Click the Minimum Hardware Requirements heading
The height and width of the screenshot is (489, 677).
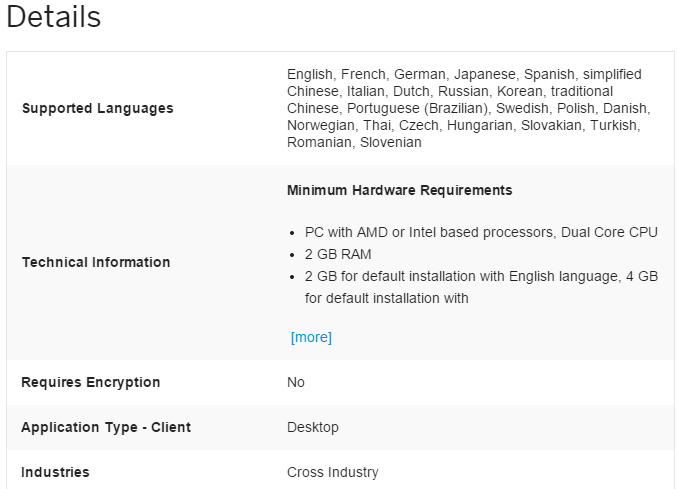[x=399, y=190]
